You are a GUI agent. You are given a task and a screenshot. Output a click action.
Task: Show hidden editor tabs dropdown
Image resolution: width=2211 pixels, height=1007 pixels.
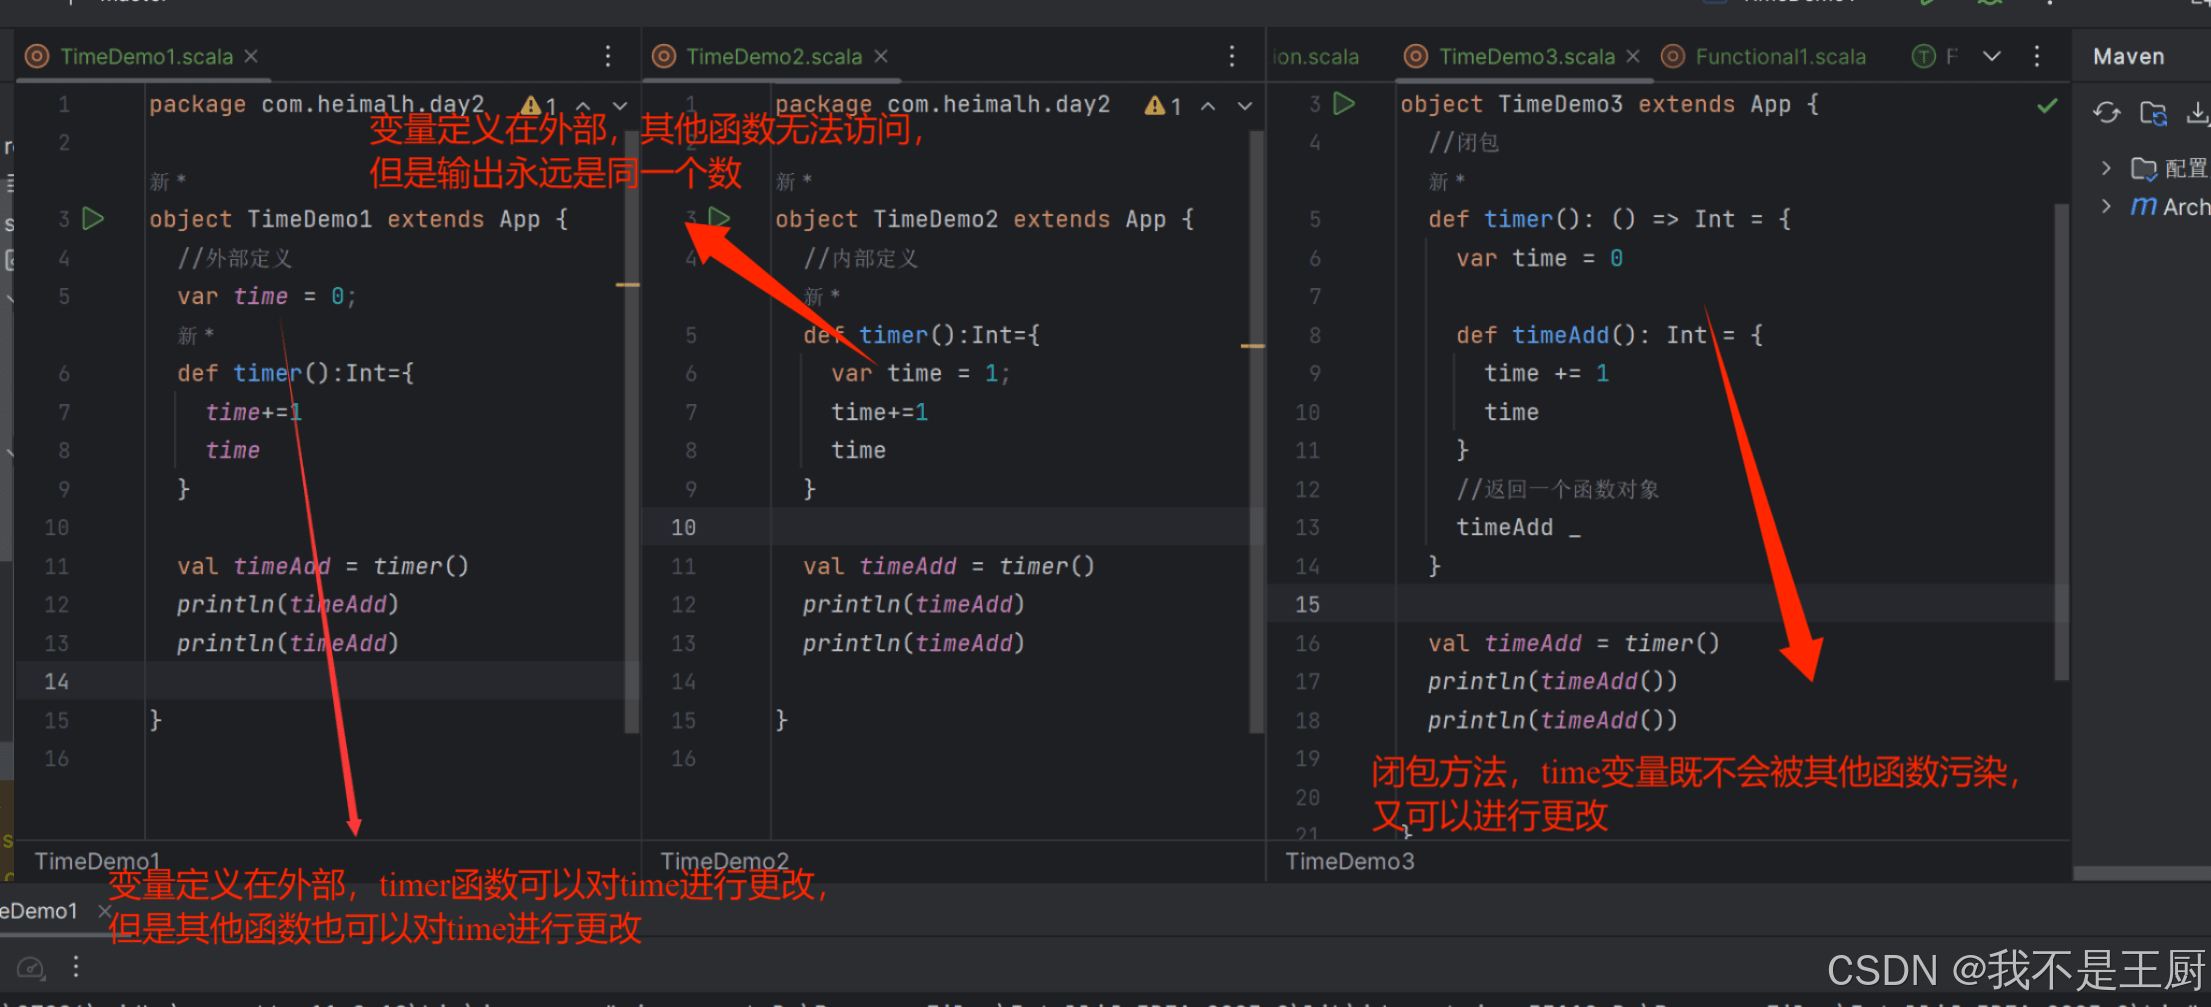tap(1992, 56)
